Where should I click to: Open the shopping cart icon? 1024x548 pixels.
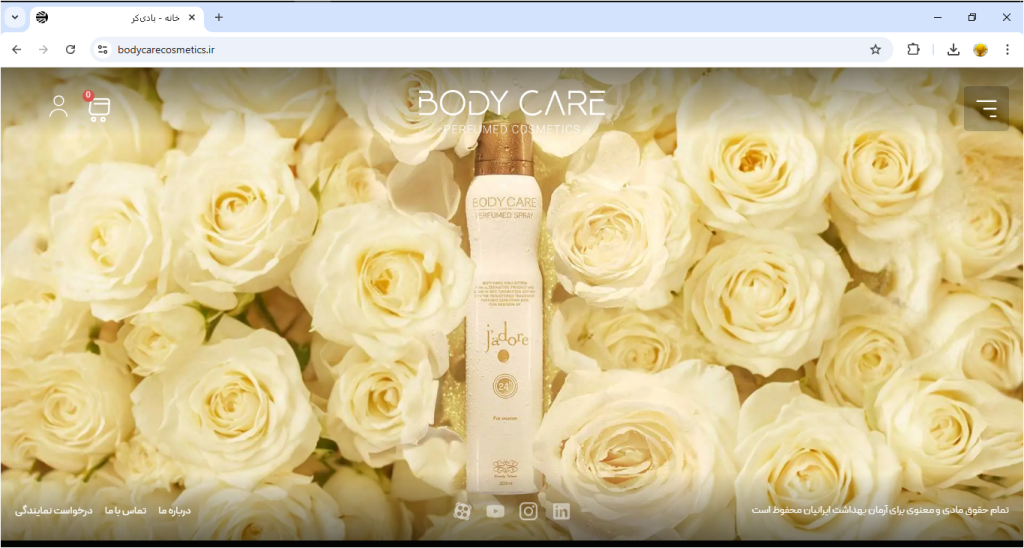pos(98,109)
